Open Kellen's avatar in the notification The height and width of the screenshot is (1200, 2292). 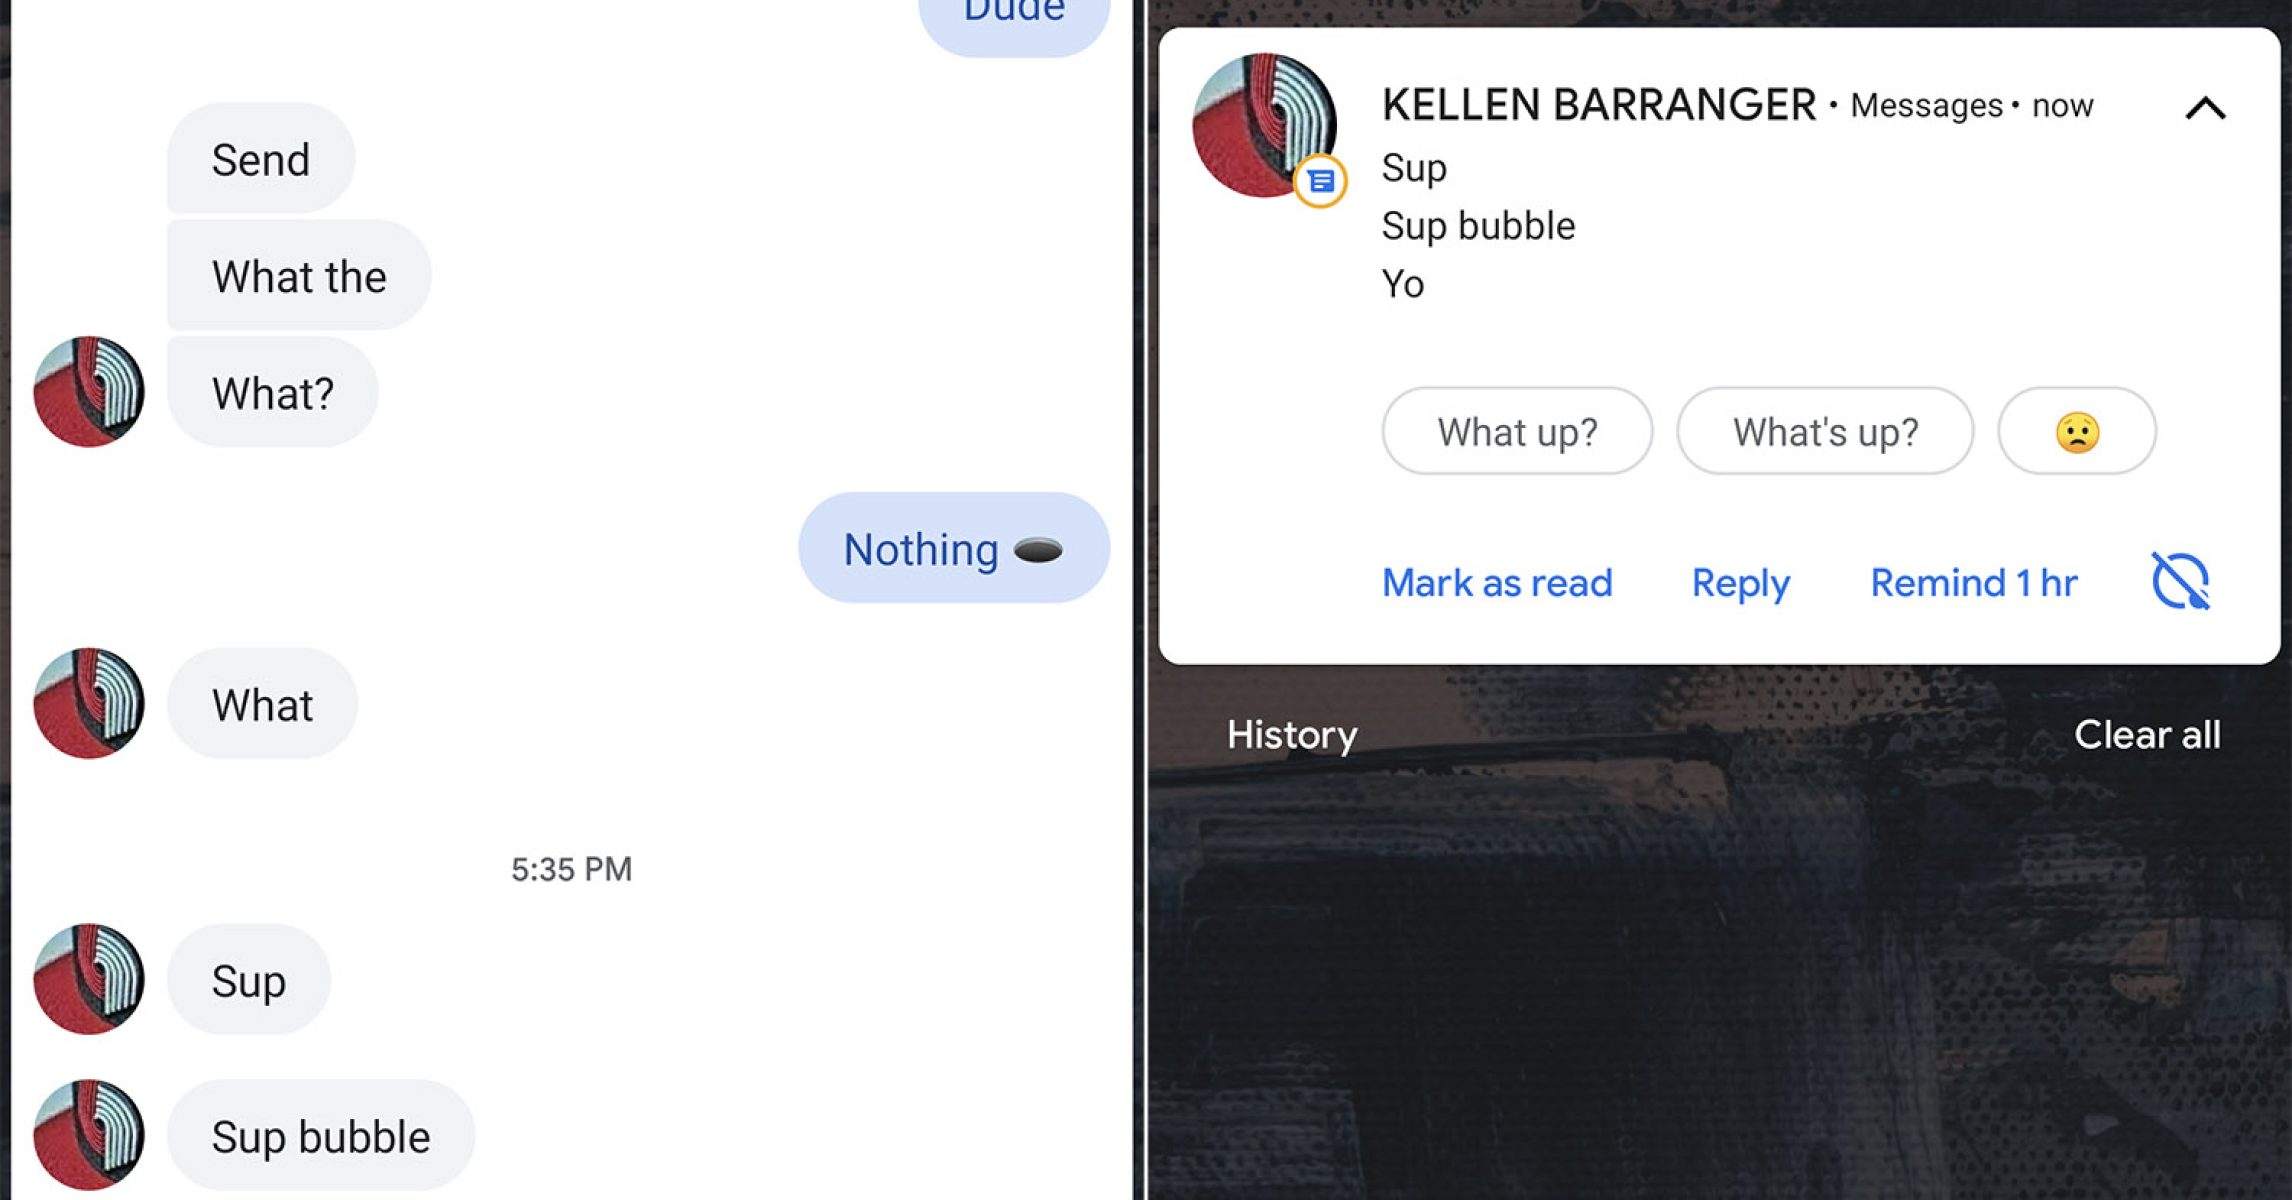1265,125
